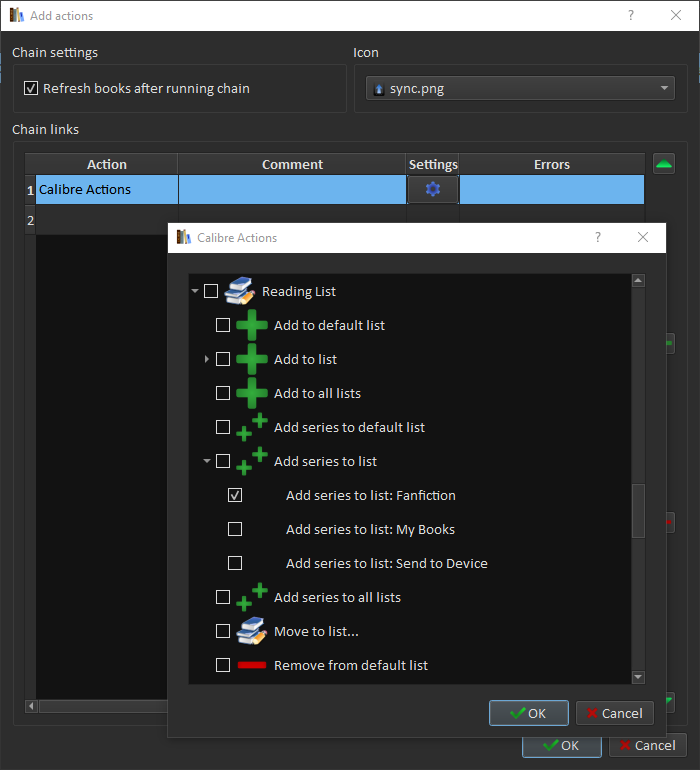Toggle Refresh books after running chain checkbox
The image size is (700, 770).
[31, 88]
